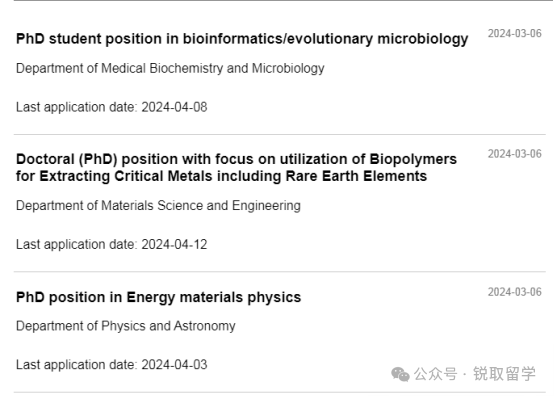This screenshot has width=554, height=396.
Task: Click the word 'bioinformatics/evolutionary' in first title
Action: [278, 39]
